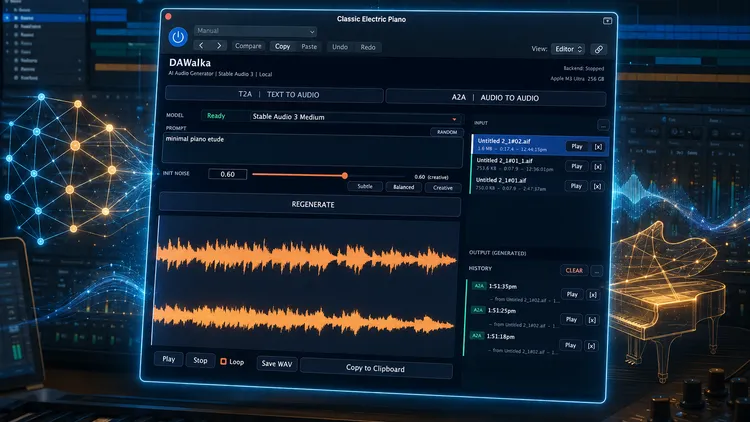Click the Undo button
Screen dimensions: 750x422
[340, 47]
